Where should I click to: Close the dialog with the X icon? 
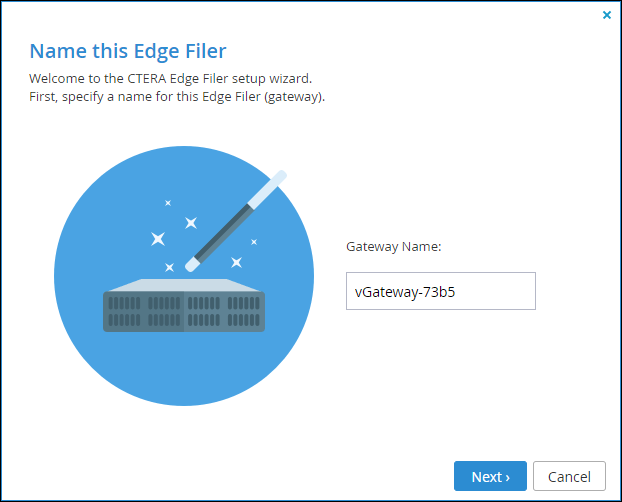(x=607, y=15)
